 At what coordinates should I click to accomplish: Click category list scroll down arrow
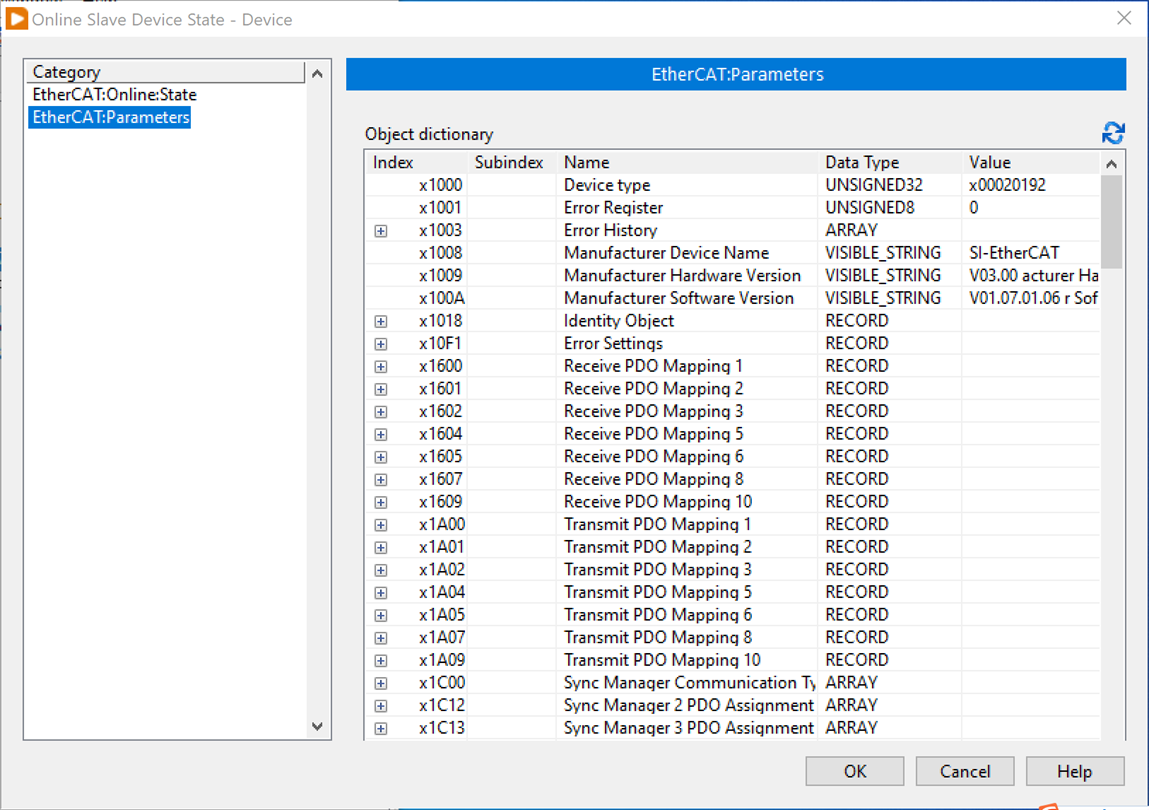click(317, 726)
